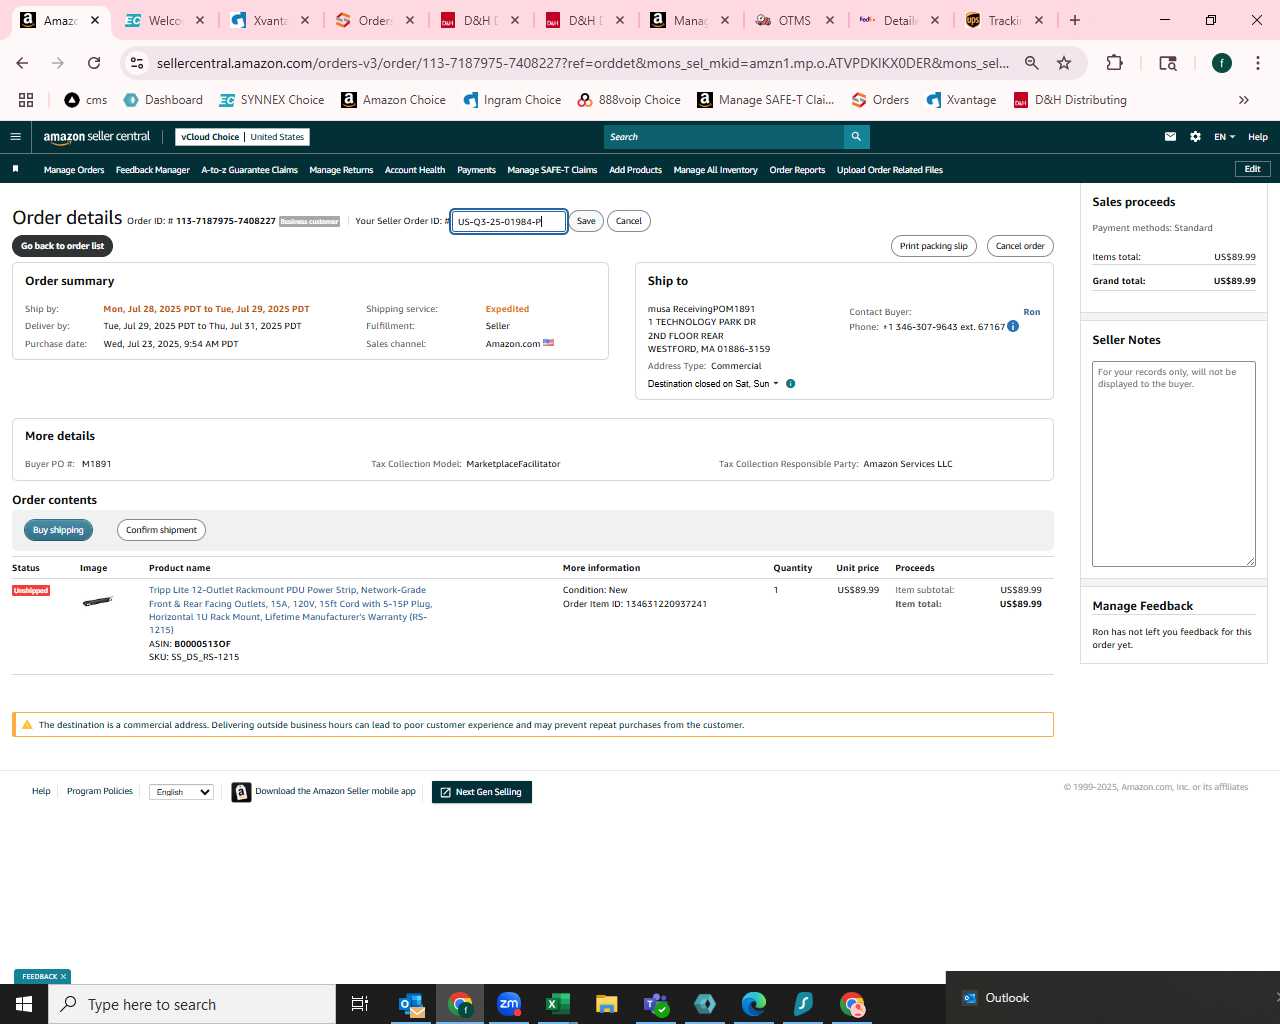Click the zoom magnifier in the address bar
Viewport: 1280px width, 1024px height.
(x=1032, y=63)
